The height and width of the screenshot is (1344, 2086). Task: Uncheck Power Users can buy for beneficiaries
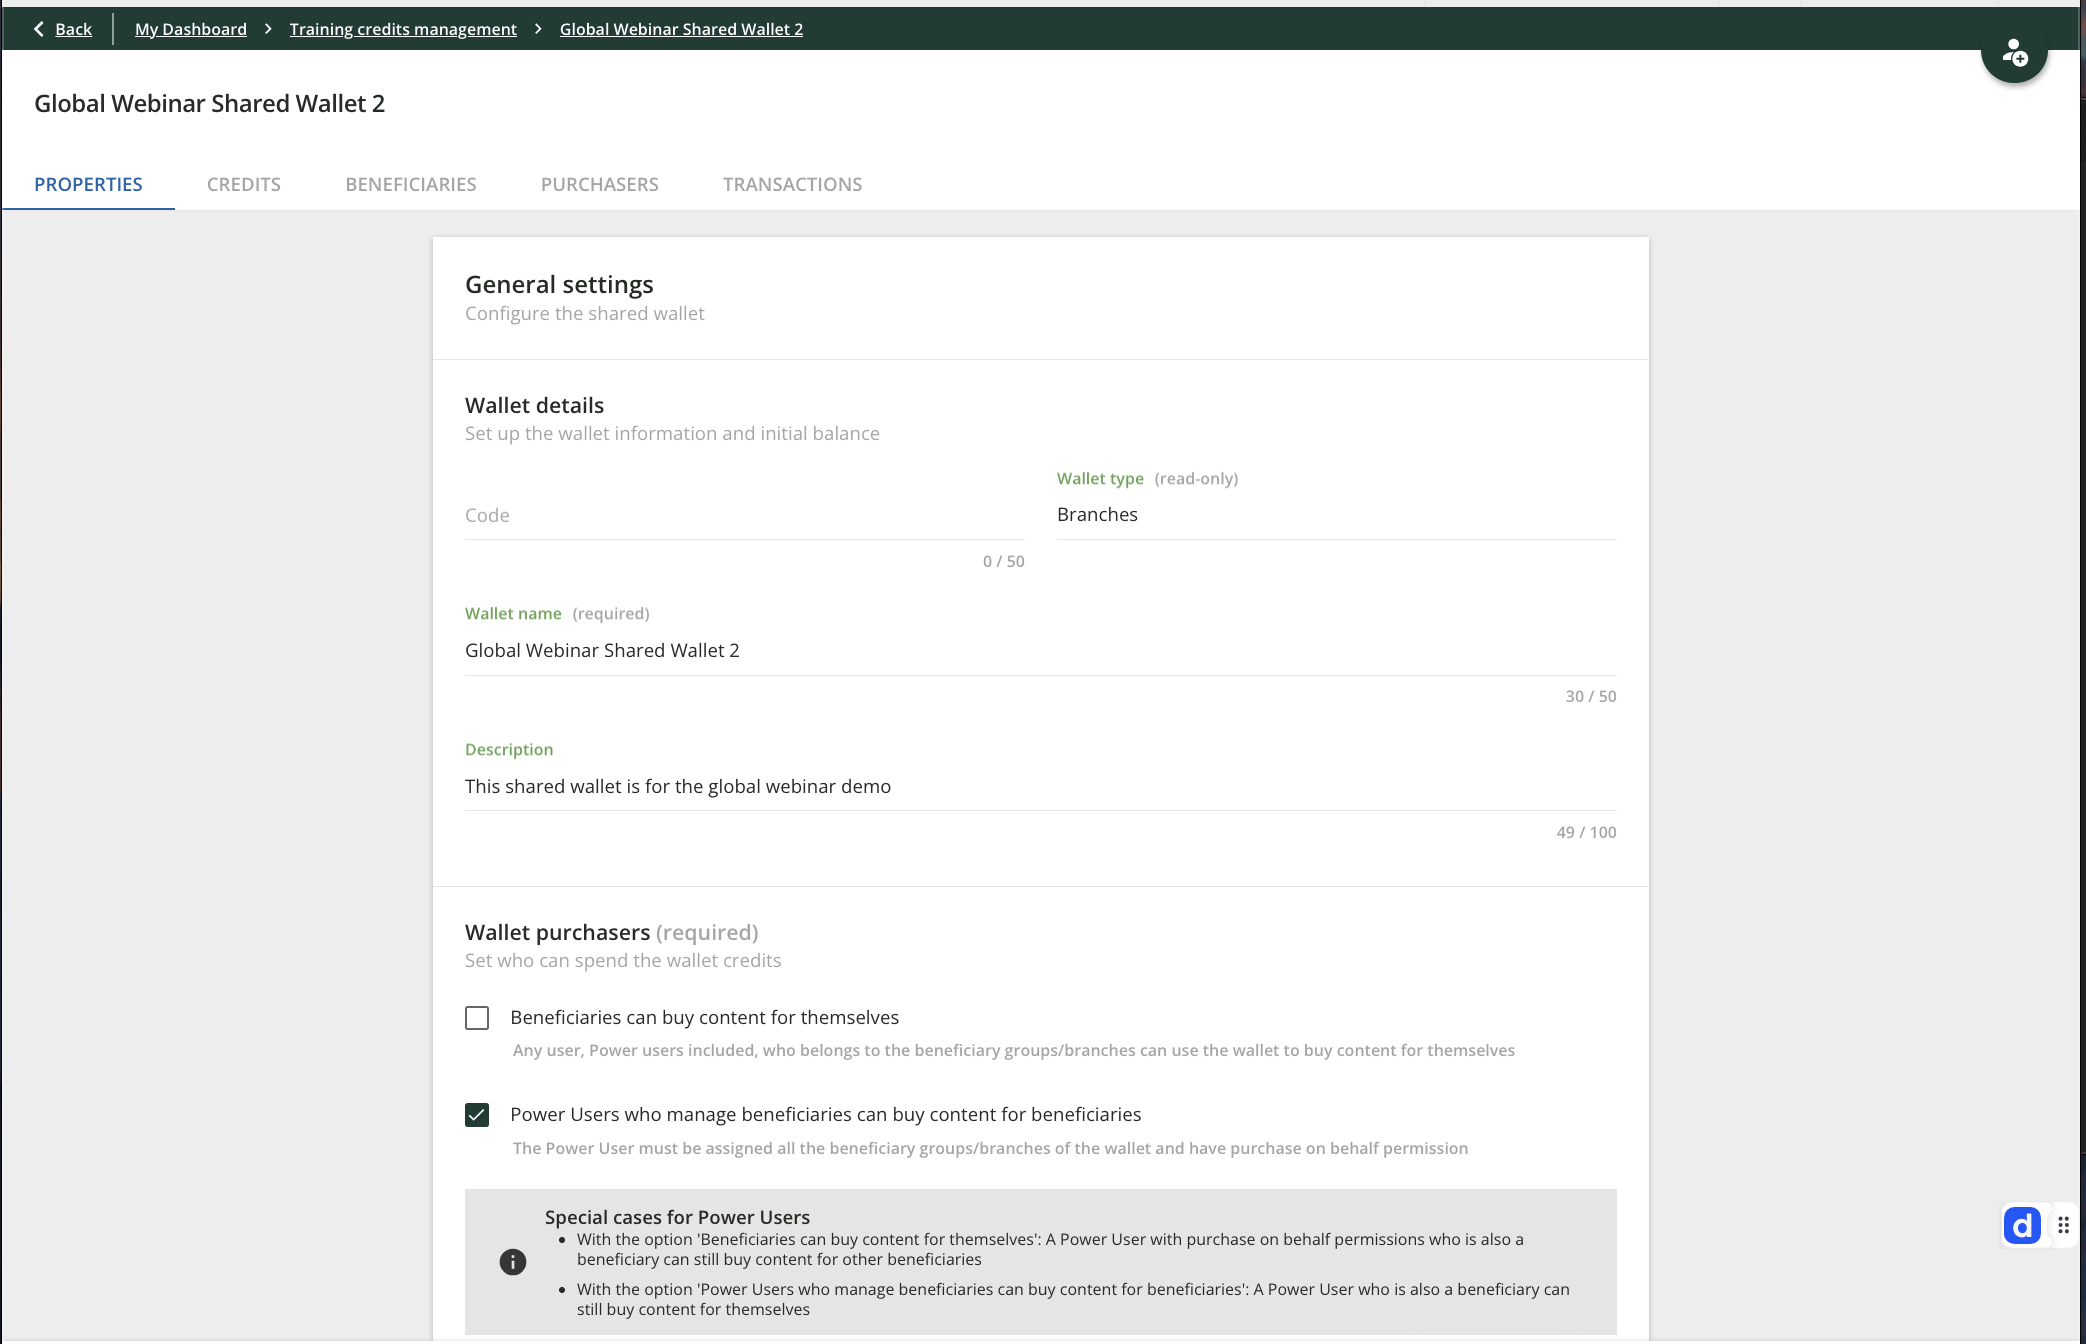coord(477,1115)
